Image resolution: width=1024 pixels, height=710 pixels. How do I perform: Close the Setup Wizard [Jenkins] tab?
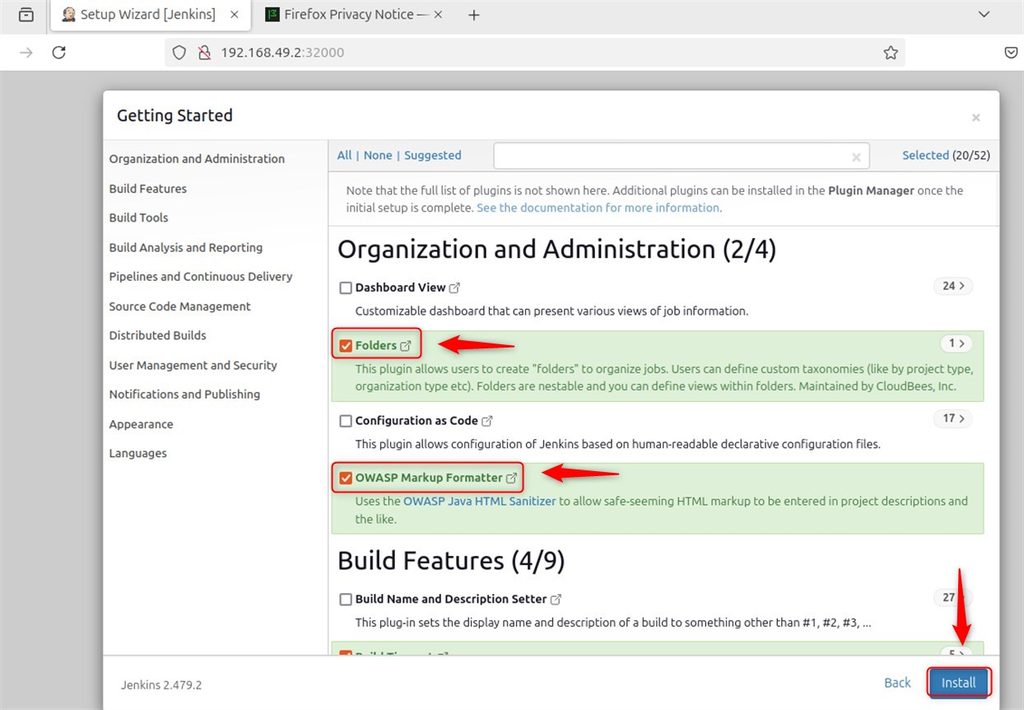coord(234,14)
